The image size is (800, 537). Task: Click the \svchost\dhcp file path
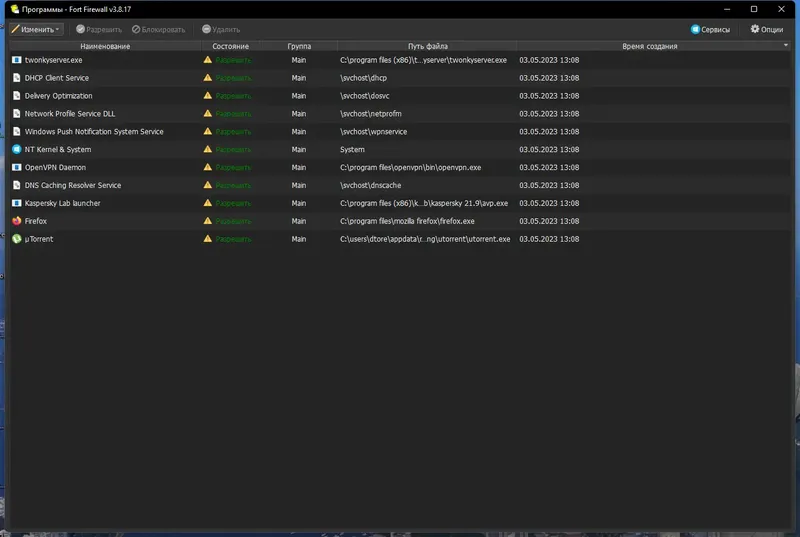[363, 78]
